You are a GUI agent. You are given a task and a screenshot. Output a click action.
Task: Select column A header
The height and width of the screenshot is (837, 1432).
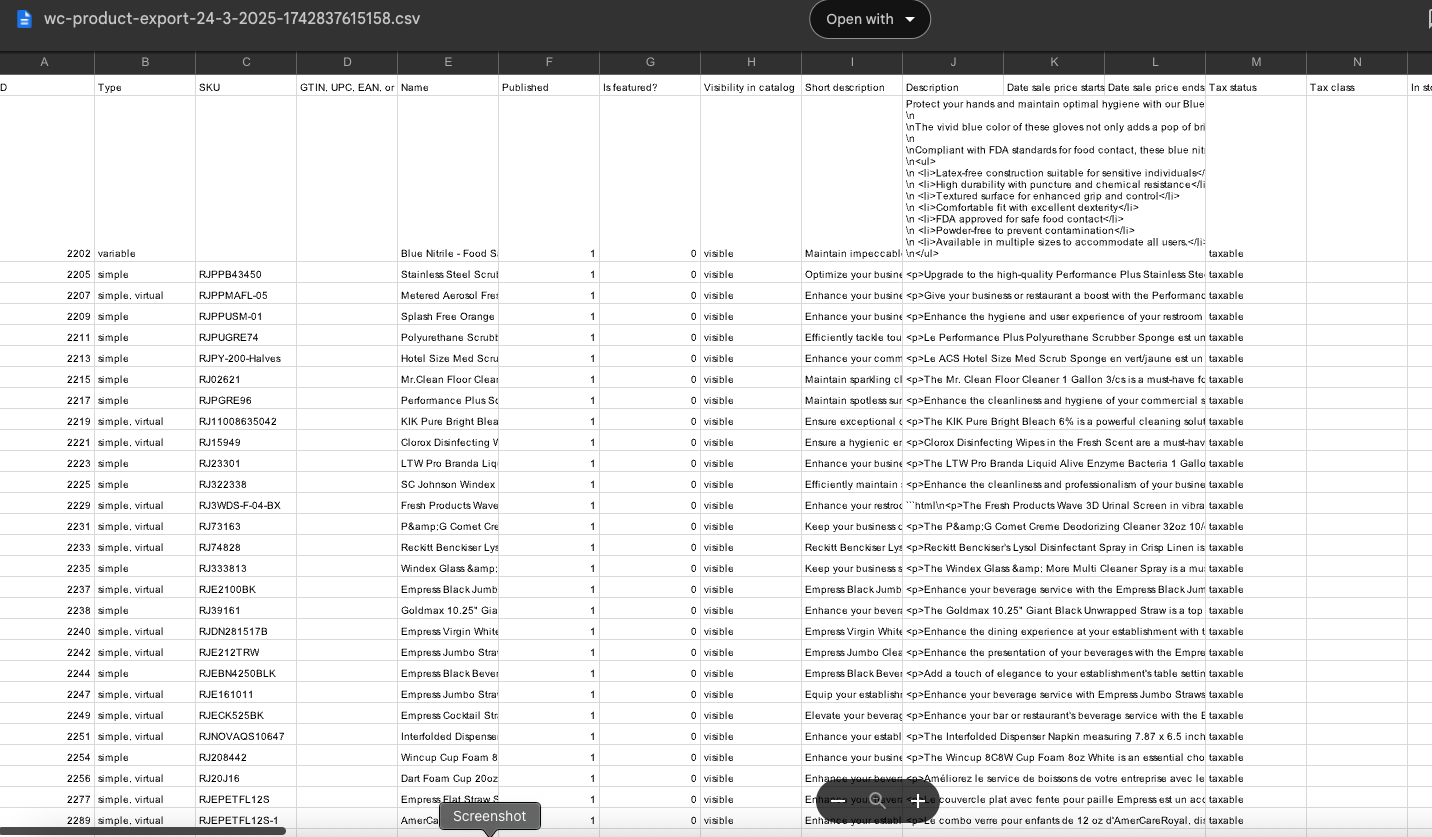click(44, 62)
